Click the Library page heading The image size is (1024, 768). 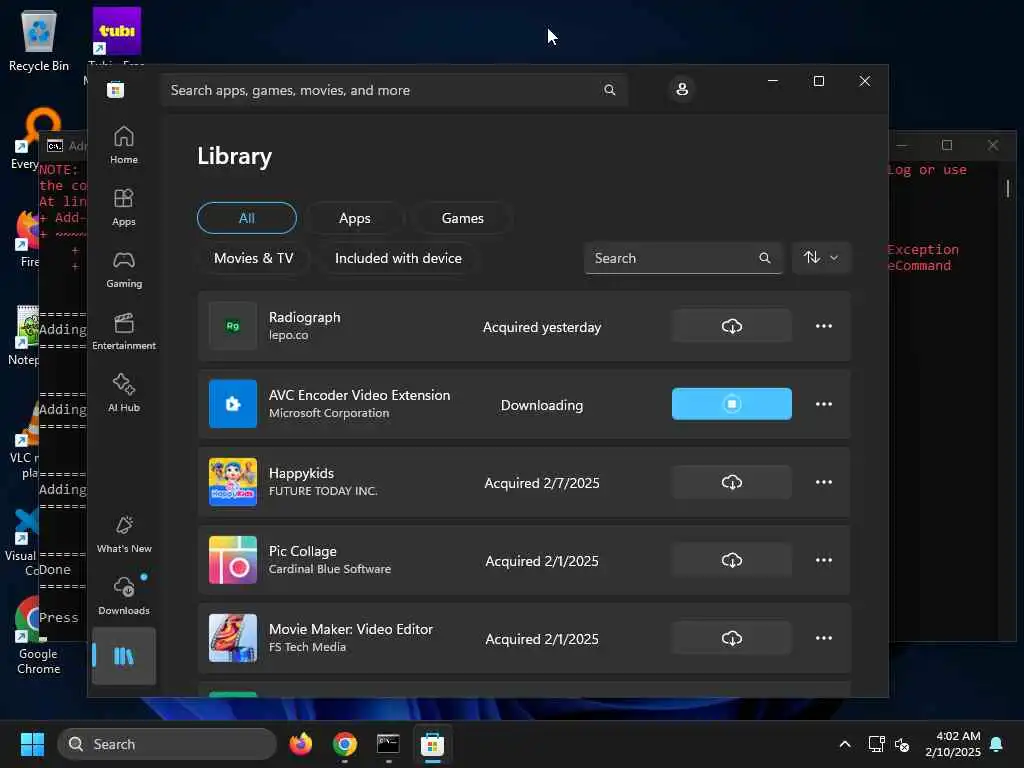pos(234,156)
